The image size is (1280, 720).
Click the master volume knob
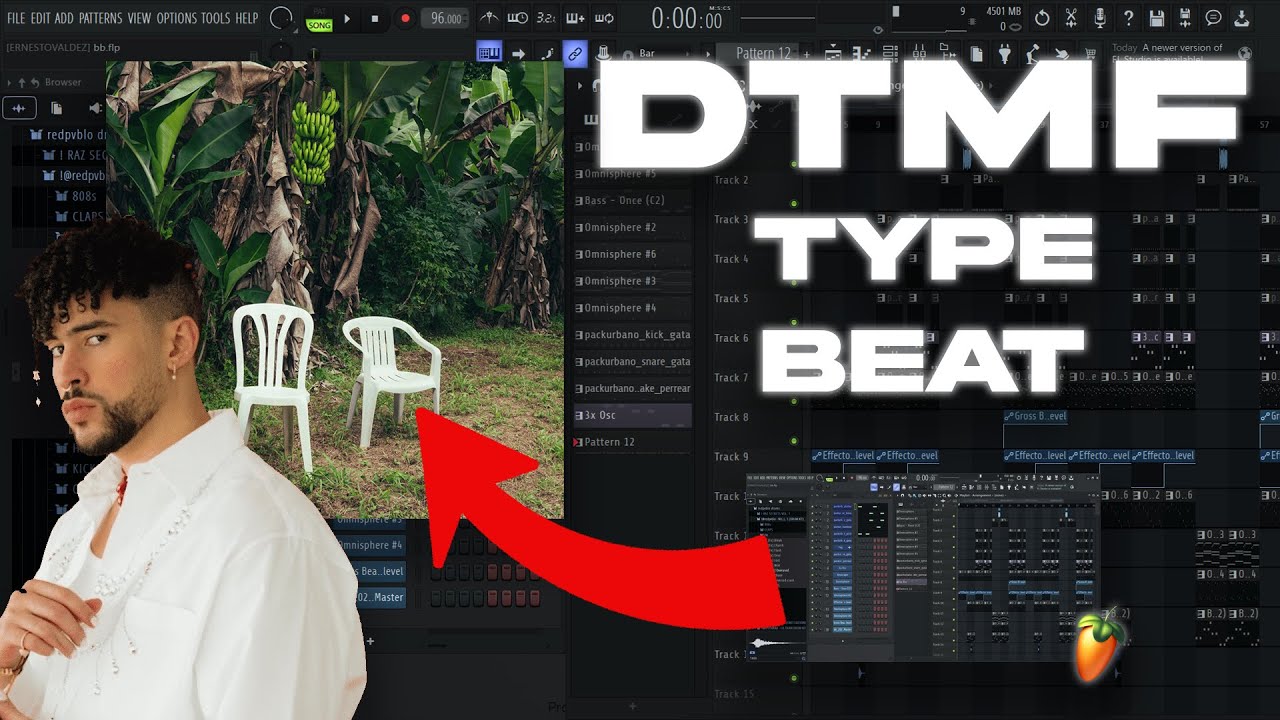click(280, 17)
